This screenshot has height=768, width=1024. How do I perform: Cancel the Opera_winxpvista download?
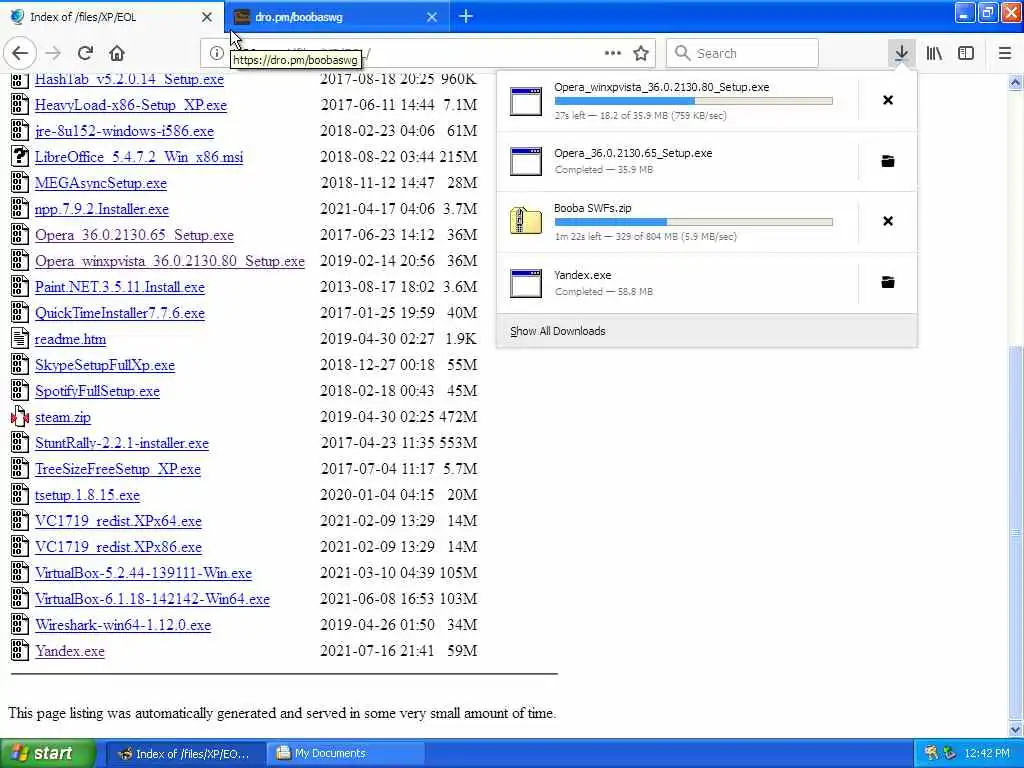888,100
